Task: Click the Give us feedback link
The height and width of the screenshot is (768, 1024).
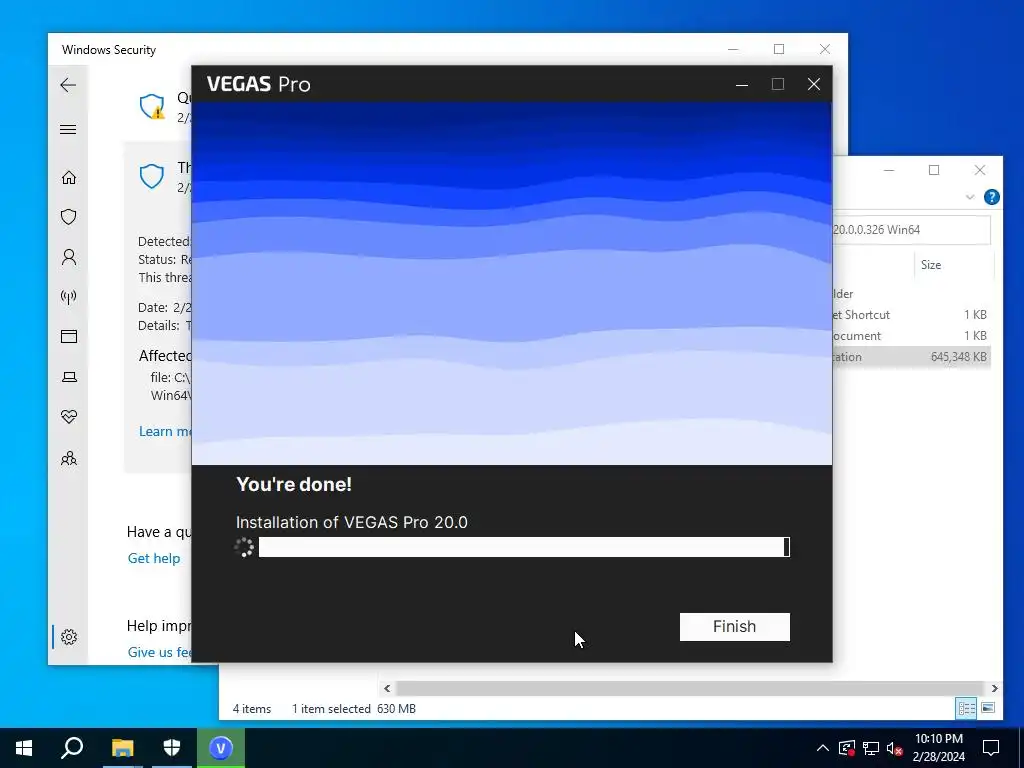Action: tap(159, 652)
